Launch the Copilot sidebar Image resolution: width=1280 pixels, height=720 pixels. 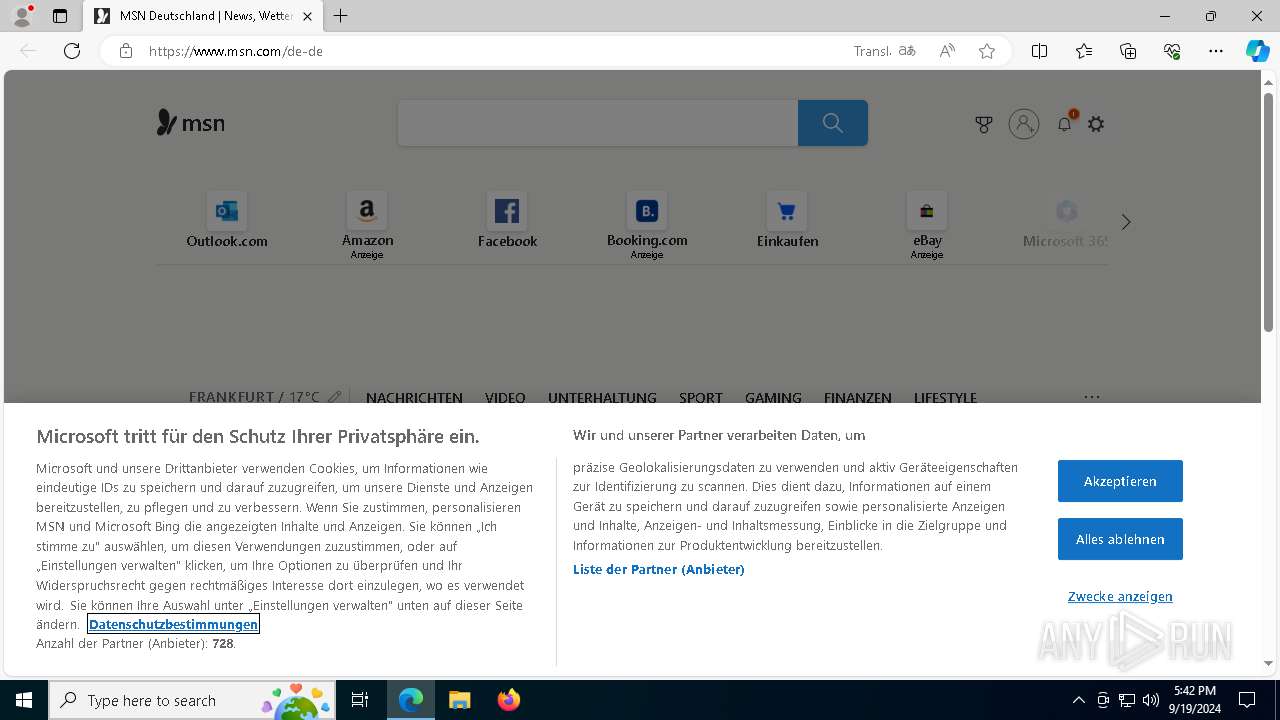pos(1258,51)
